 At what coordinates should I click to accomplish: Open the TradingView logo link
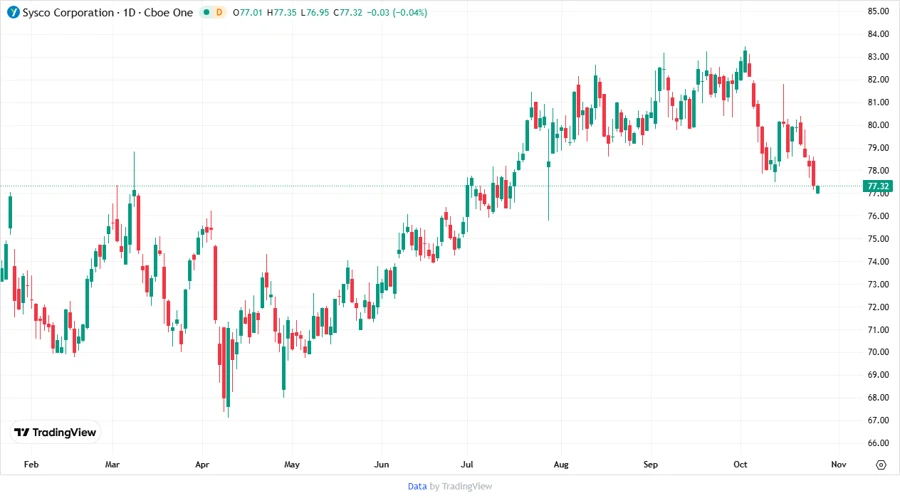(x=56, y=432)
